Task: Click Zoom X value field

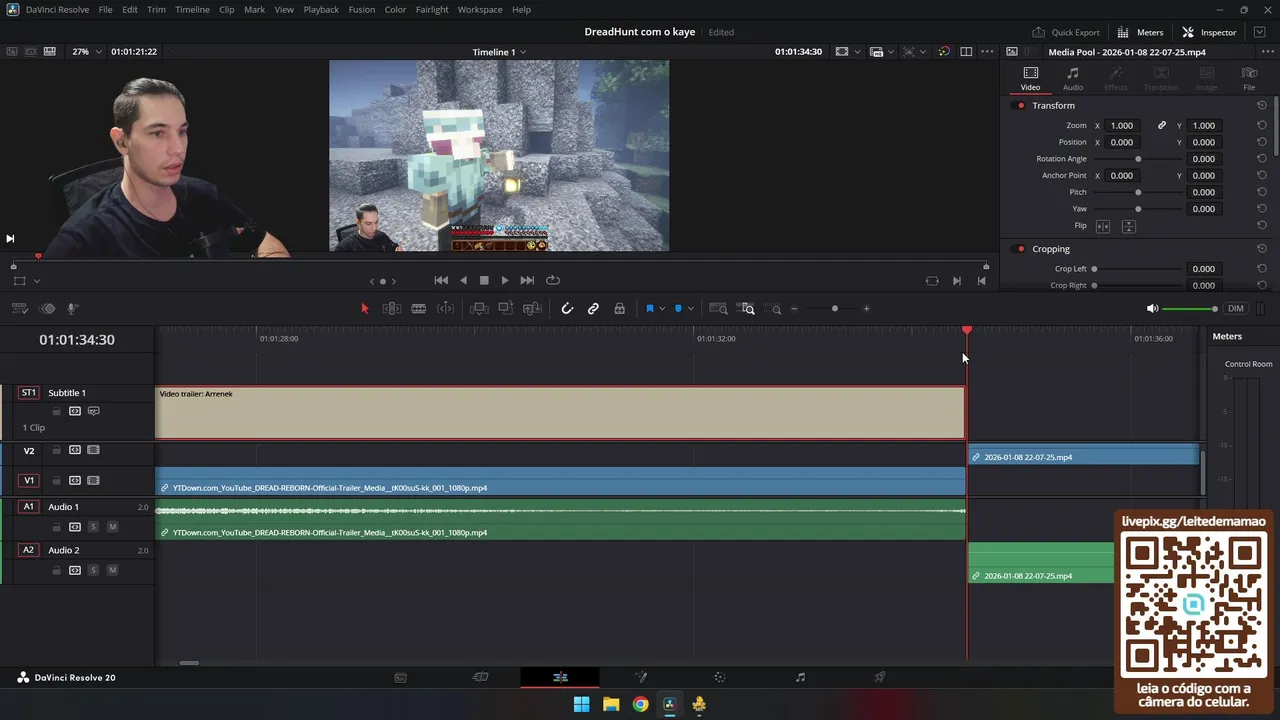Action: click(x=1123, y=126)
